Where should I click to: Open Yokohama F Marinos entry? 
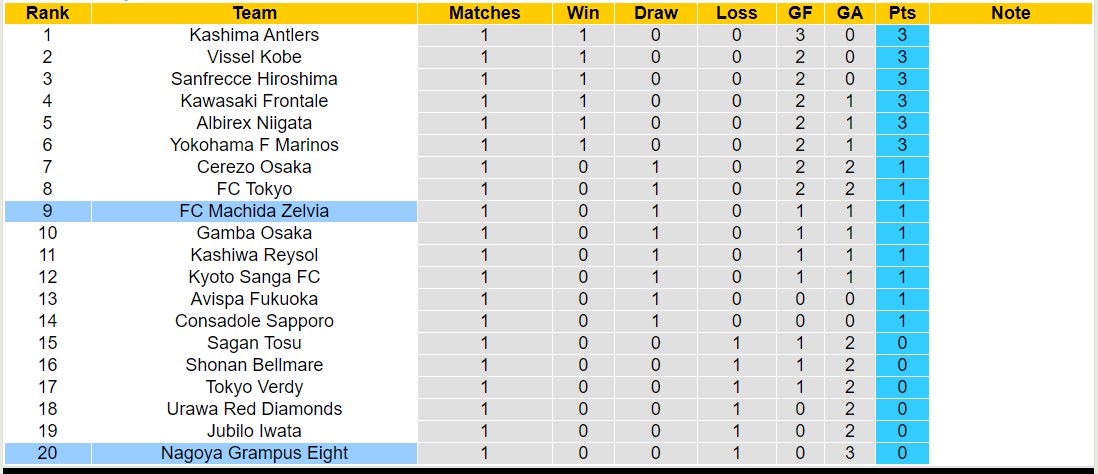tap(254, 145)
